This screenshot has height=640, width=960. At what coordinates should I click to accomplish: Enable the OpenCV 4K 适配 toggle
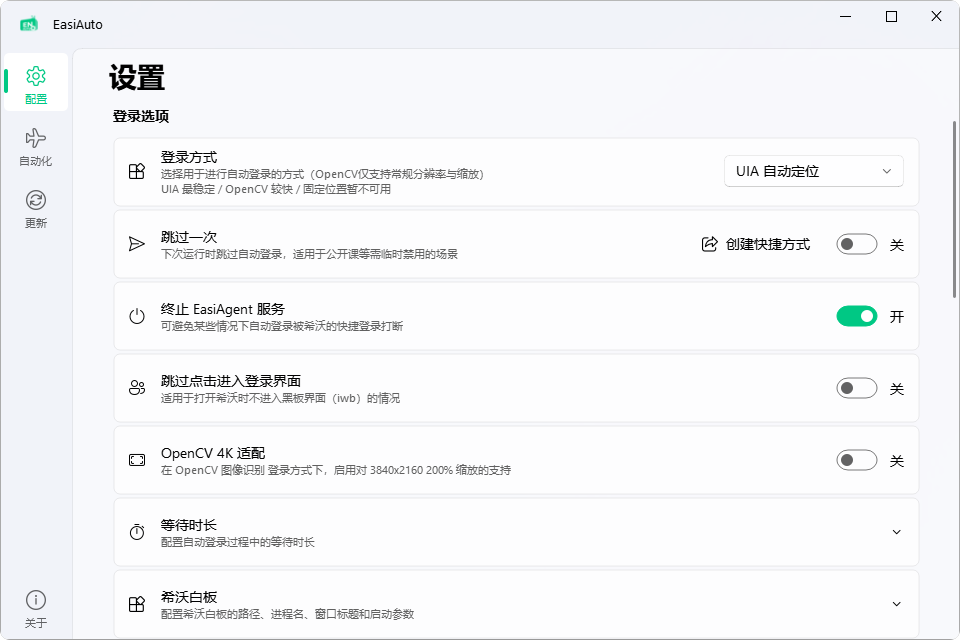[x=856, y=460]
